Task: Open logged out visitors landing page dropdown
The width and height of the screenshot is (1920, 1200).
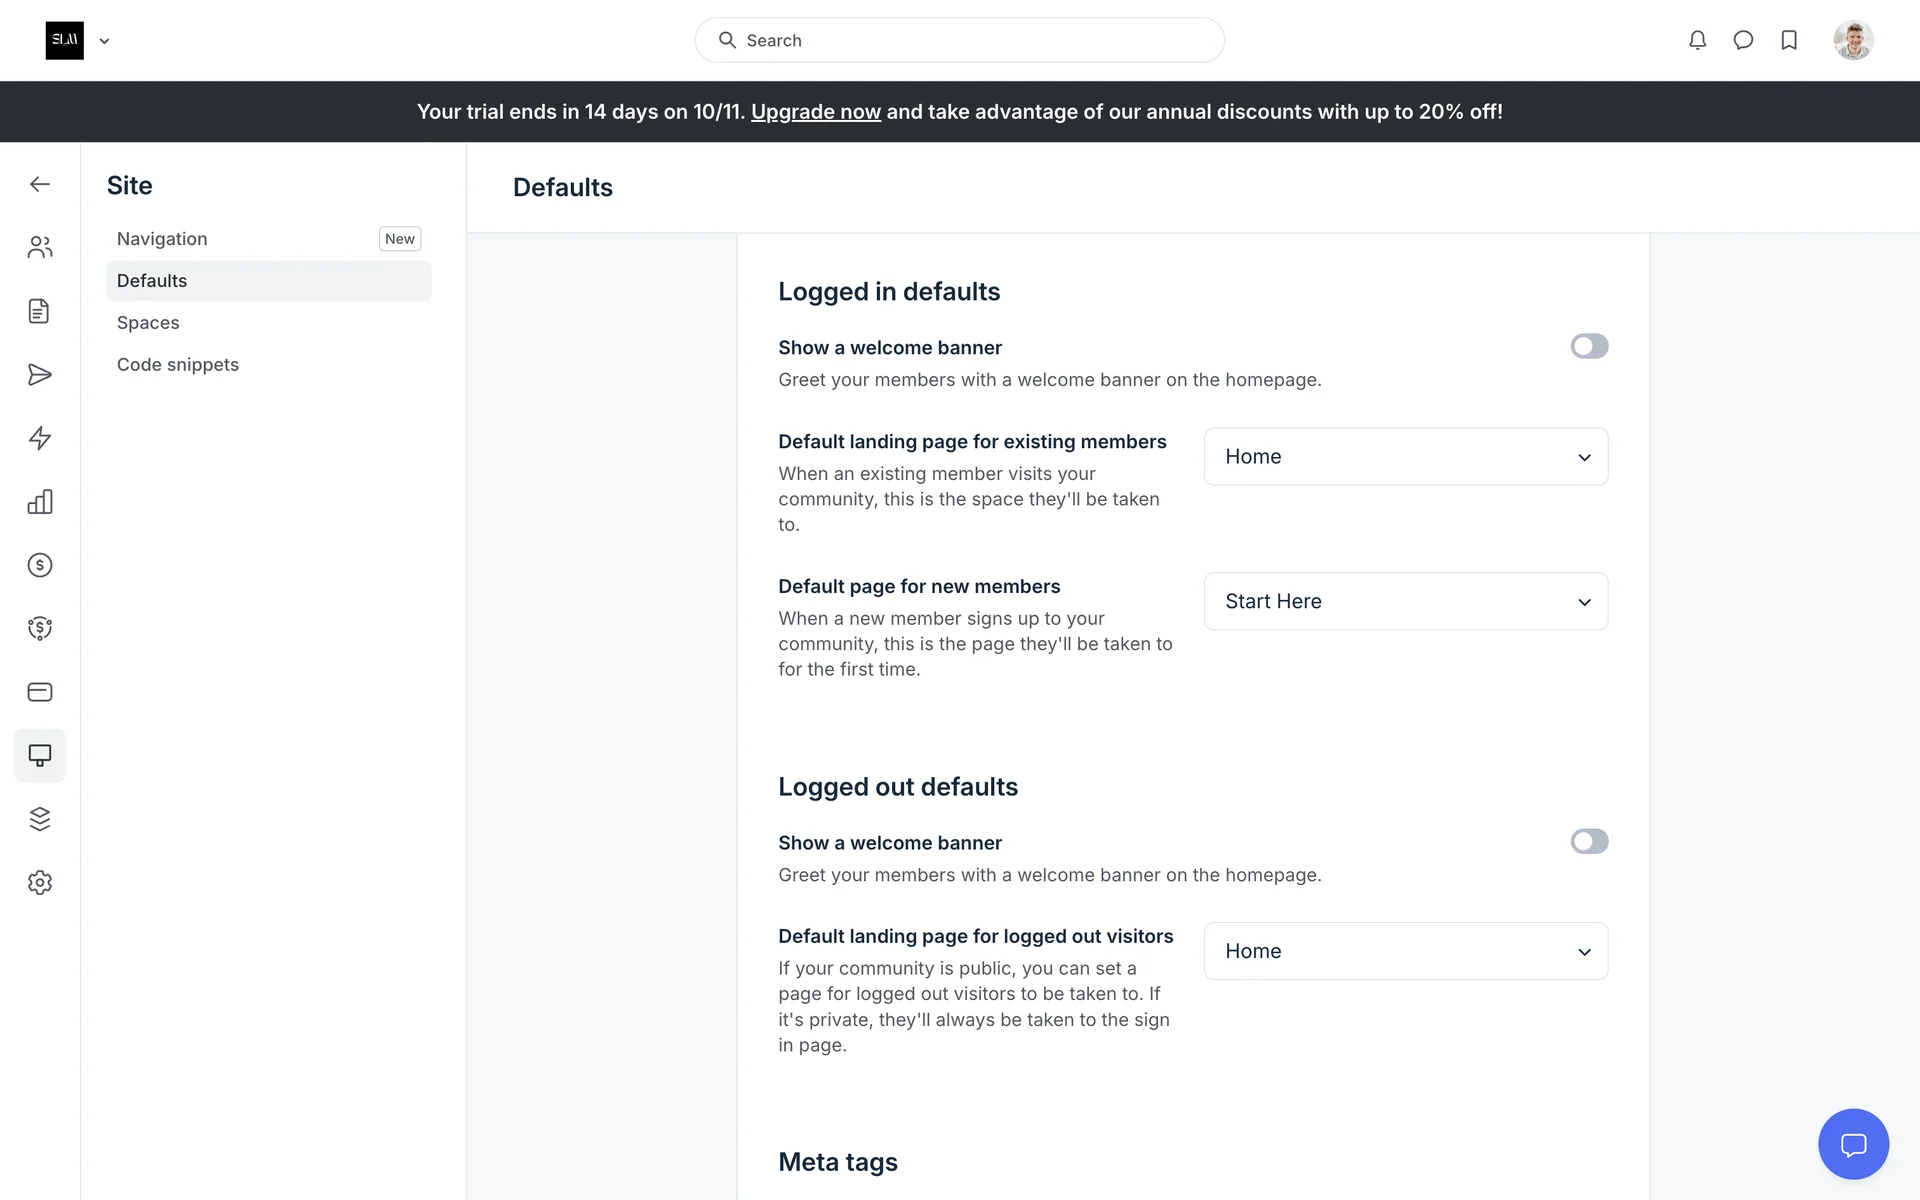Action: click(1405, 951)
